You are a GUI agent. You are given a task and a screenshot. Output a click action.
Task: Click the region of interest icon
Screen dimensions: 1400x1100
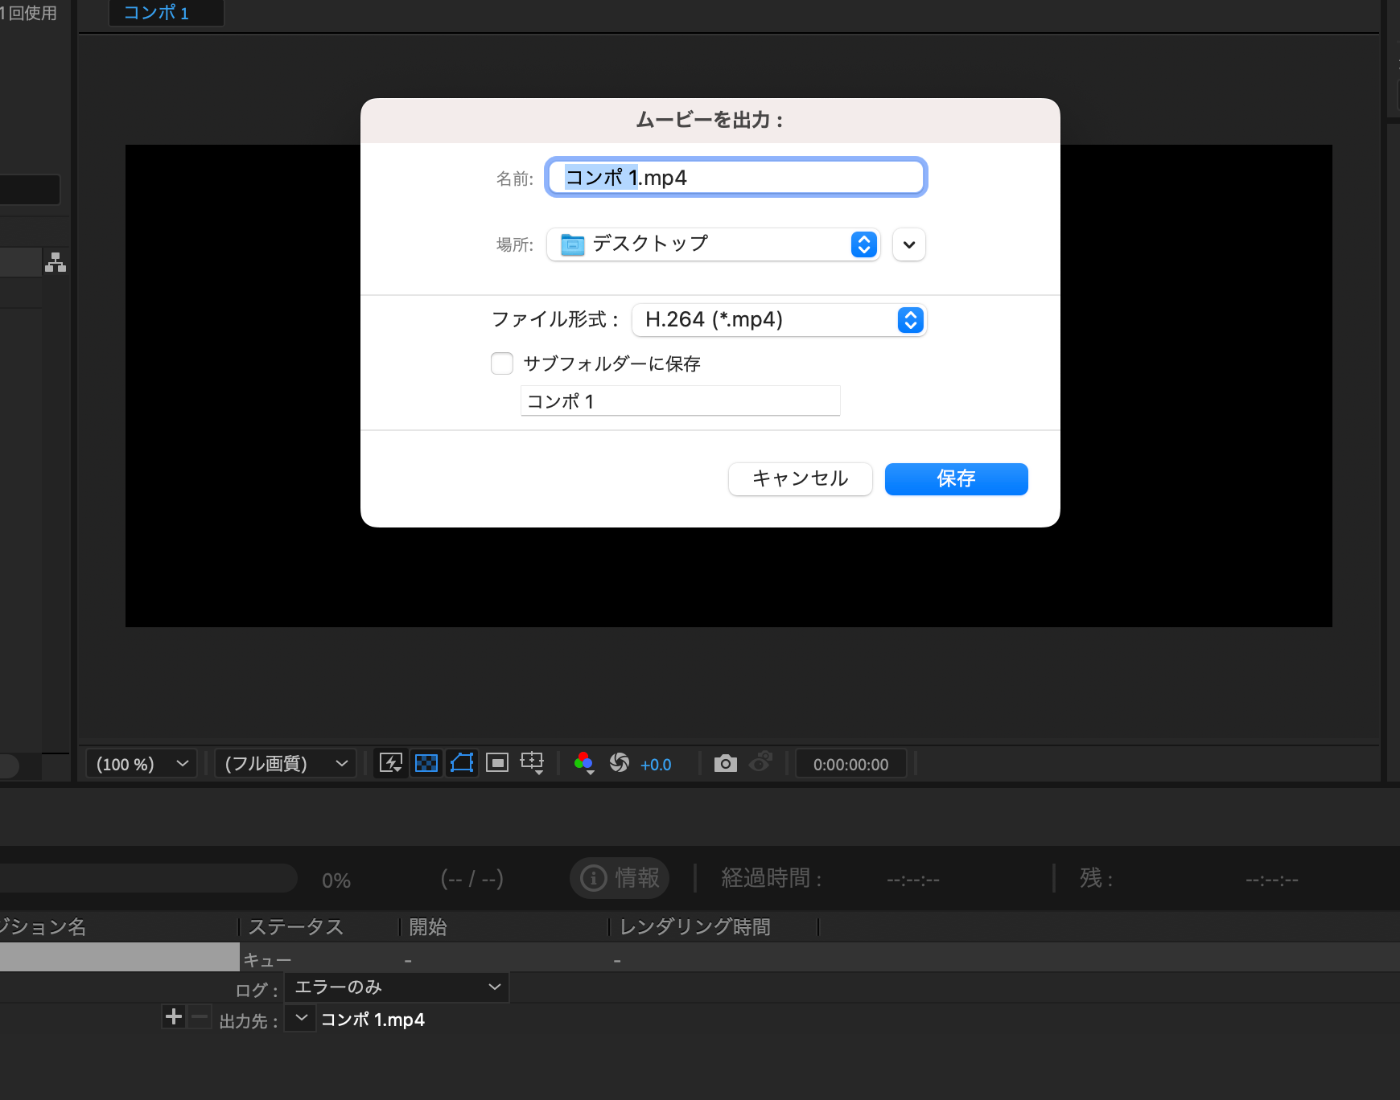pos(497,763)
